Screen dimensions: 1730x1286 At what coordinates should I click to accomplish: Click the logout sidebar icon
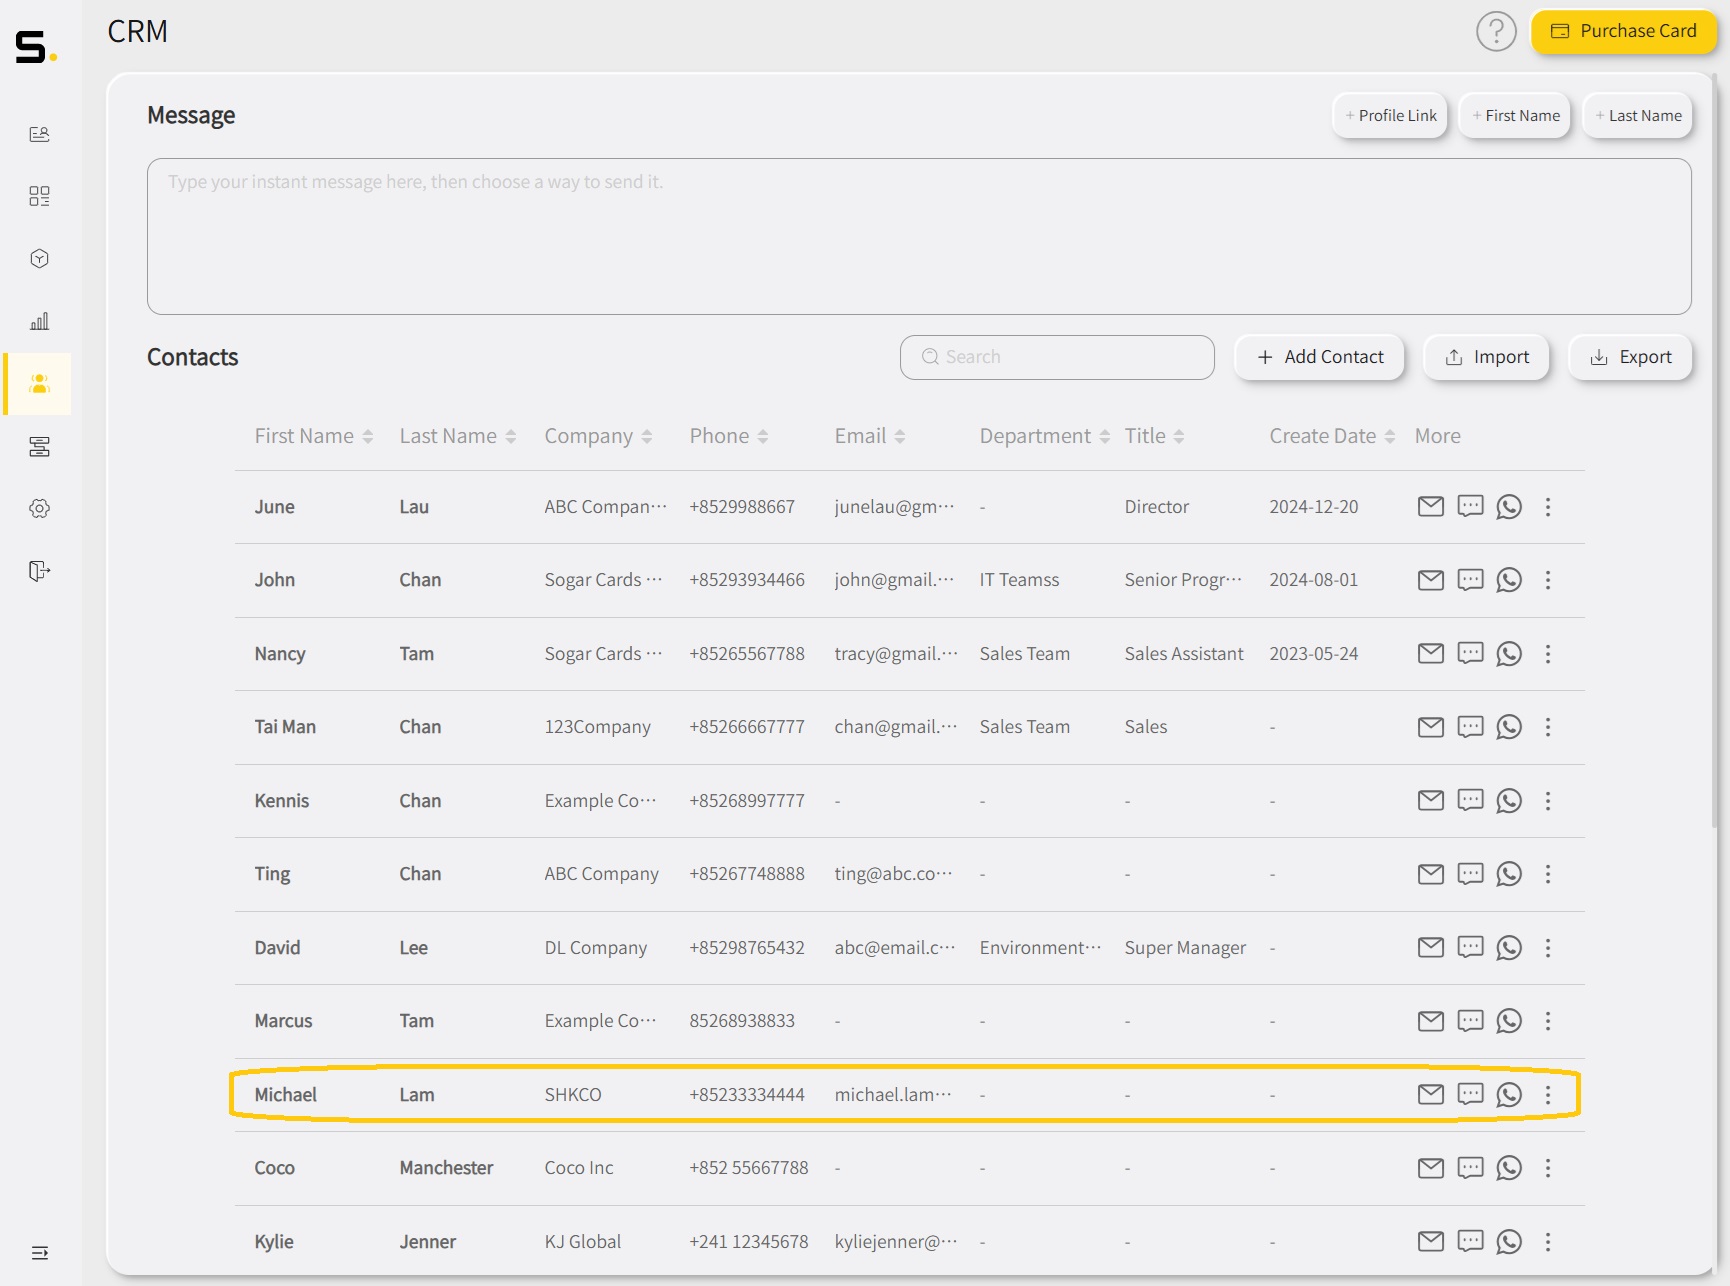[39, 571]
